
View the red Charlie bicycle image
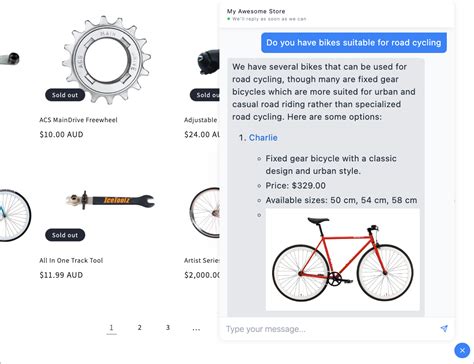point(343,260)
